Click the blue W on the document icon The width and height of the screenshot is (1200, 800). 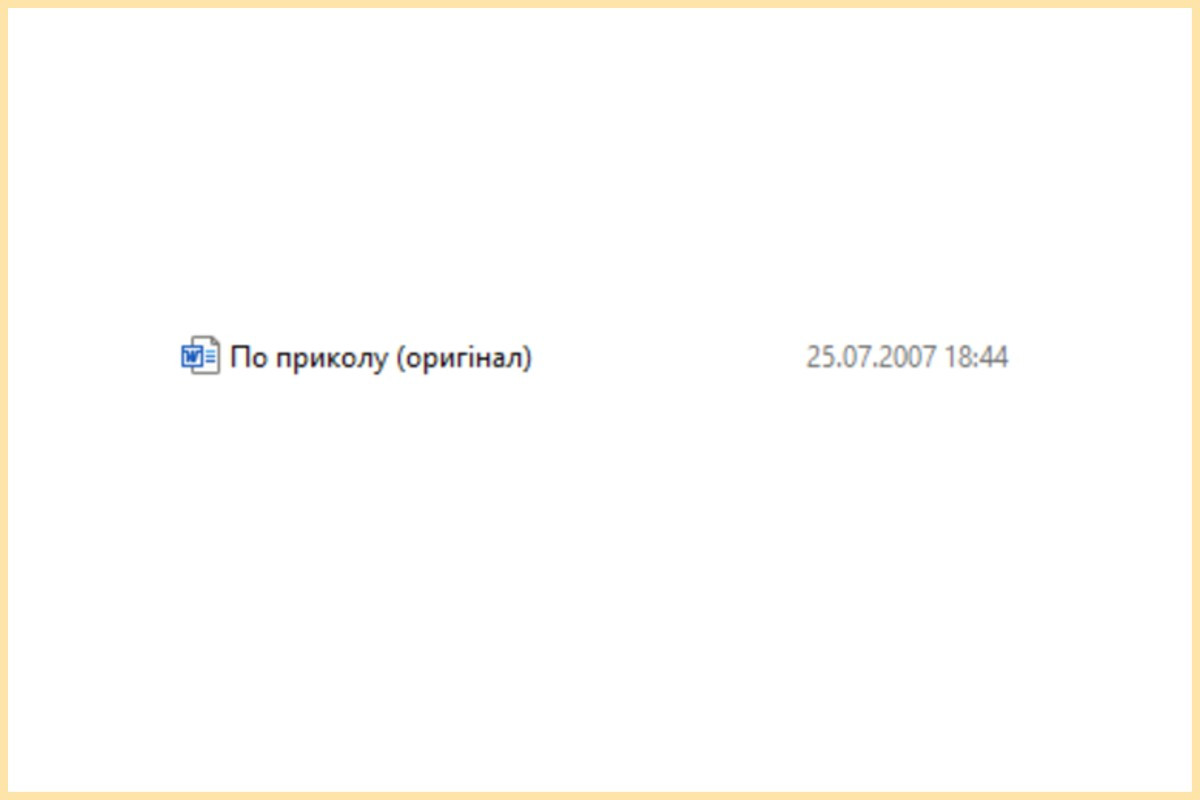[x=191, y=357]
